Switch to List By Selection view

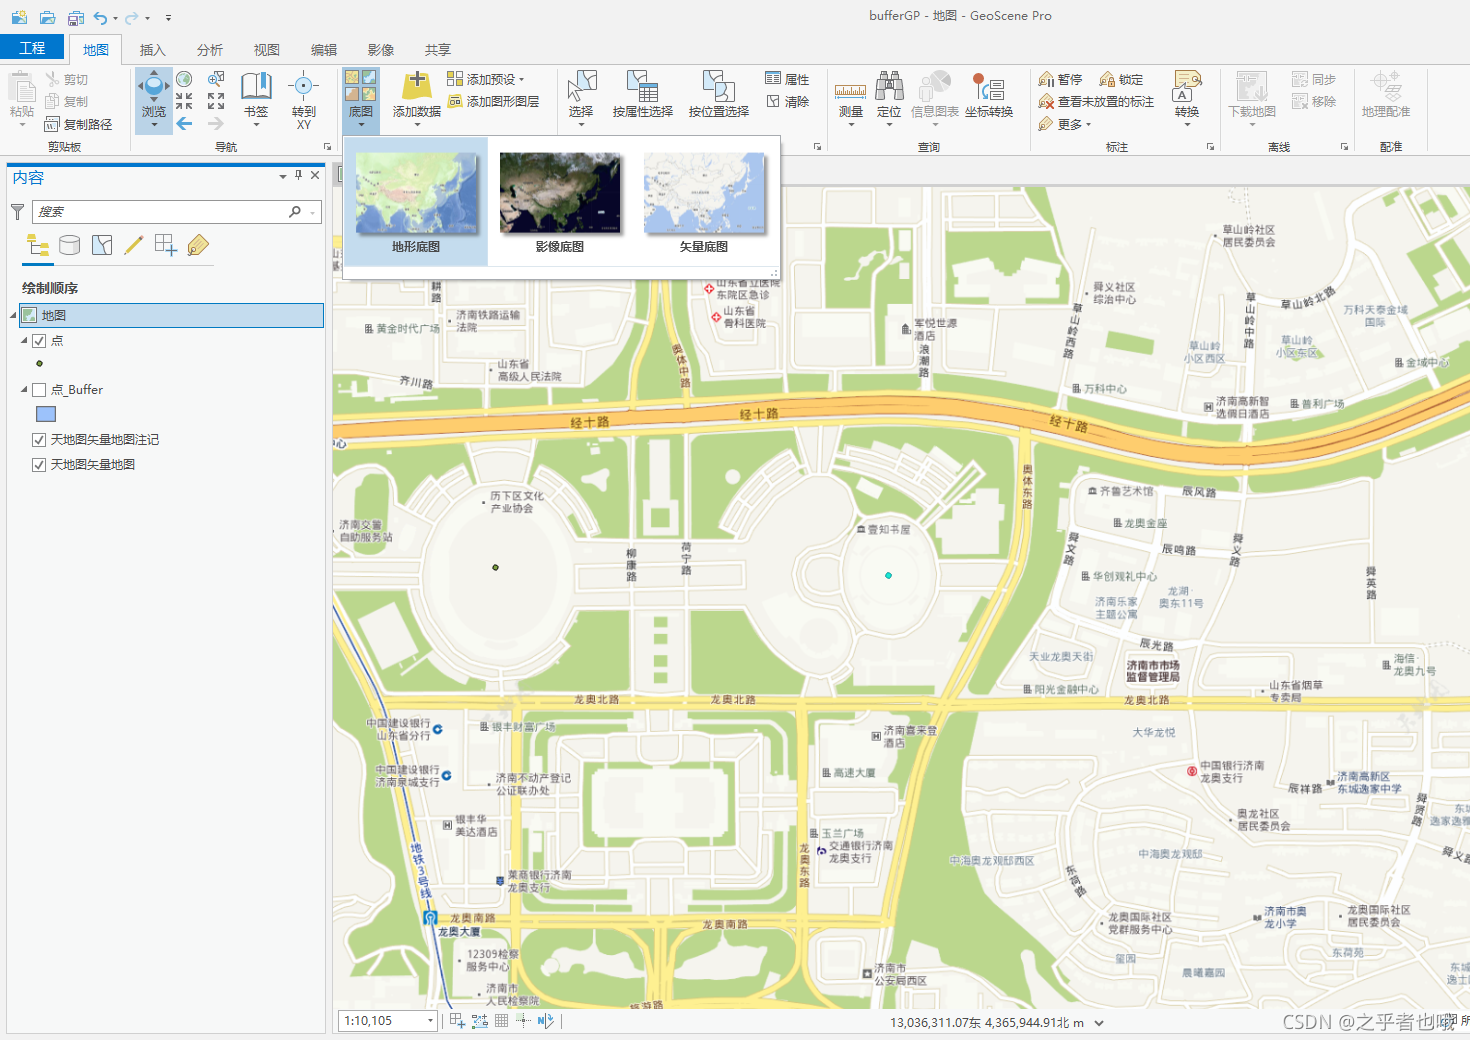click(x=102, y=245)
